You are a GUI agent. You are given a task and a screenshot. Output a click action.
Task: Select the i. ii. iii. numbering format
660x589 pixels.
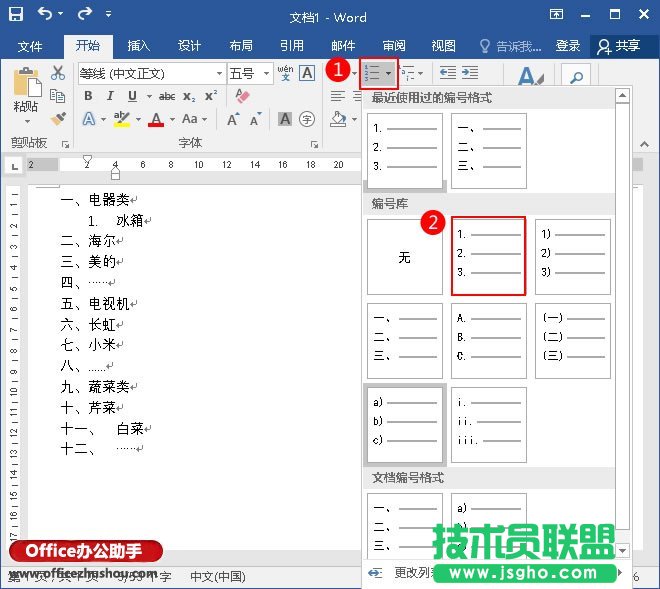pyautogui.click(x=489, y=425)
